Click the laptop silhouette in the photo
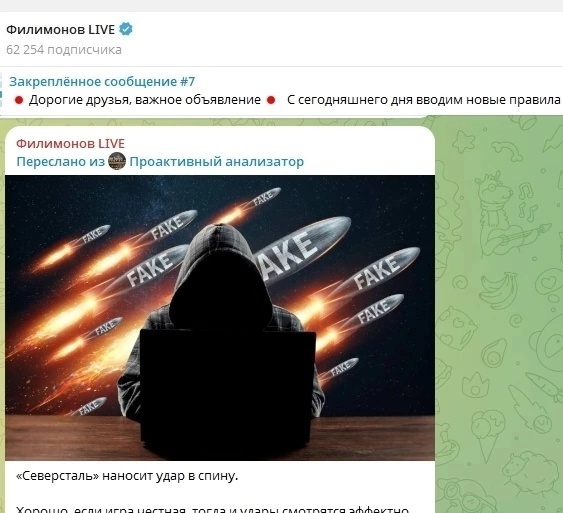 pyautogui.click(x=228, y=390)
